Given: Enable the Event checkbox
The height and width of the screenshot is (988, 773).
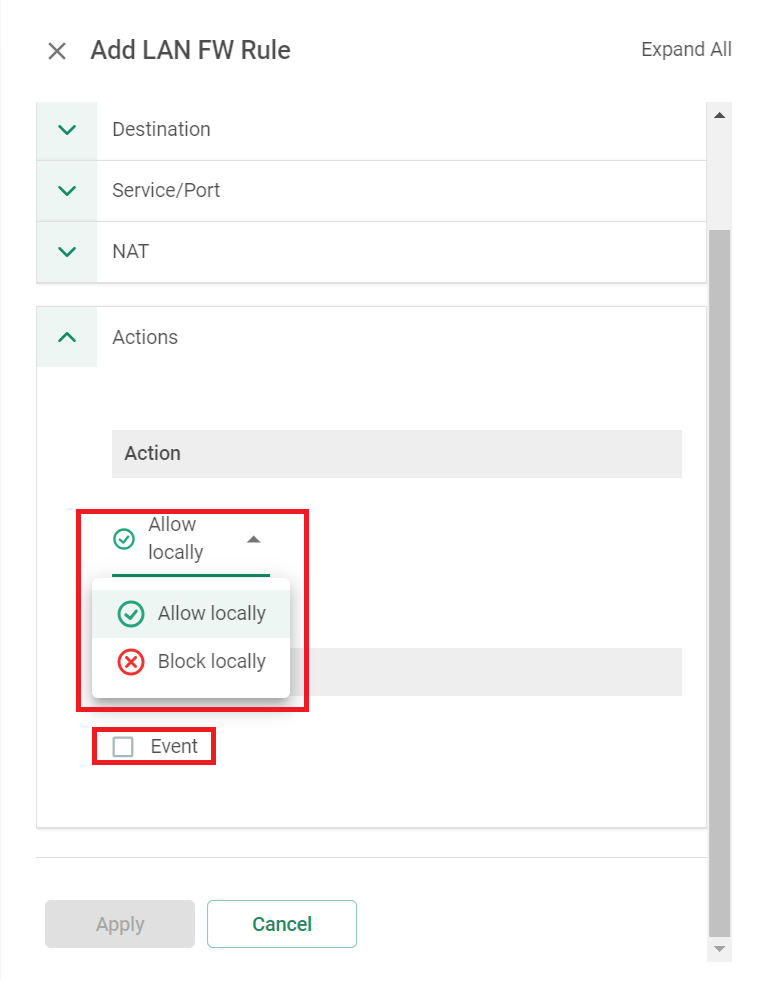Looking at the screenshot, I should point(123,747).
